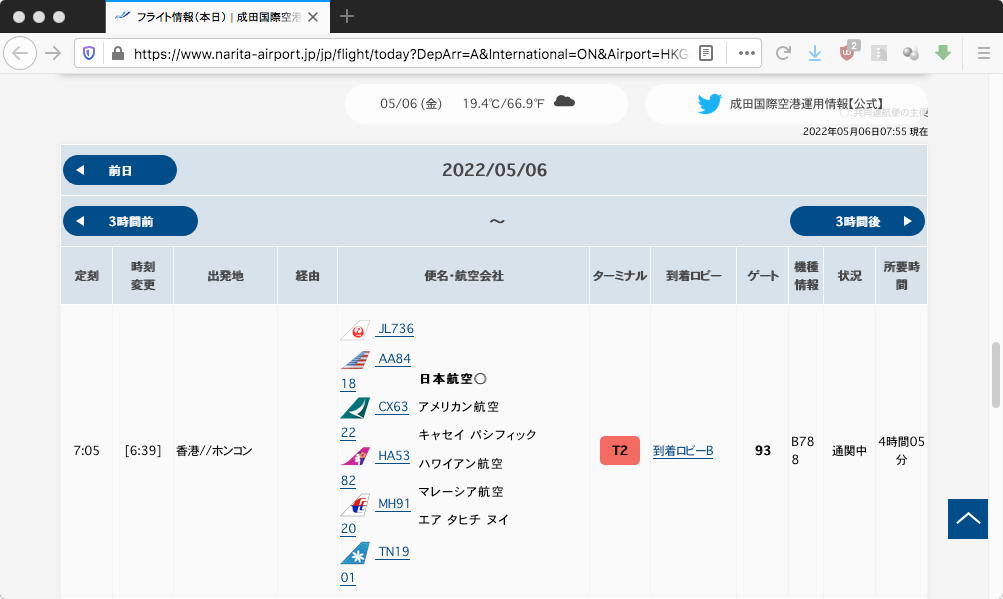The width and height of the screenshot is (1003, 599).
Task: Click the American Airlines tail logo
Action: coord(356,360)
